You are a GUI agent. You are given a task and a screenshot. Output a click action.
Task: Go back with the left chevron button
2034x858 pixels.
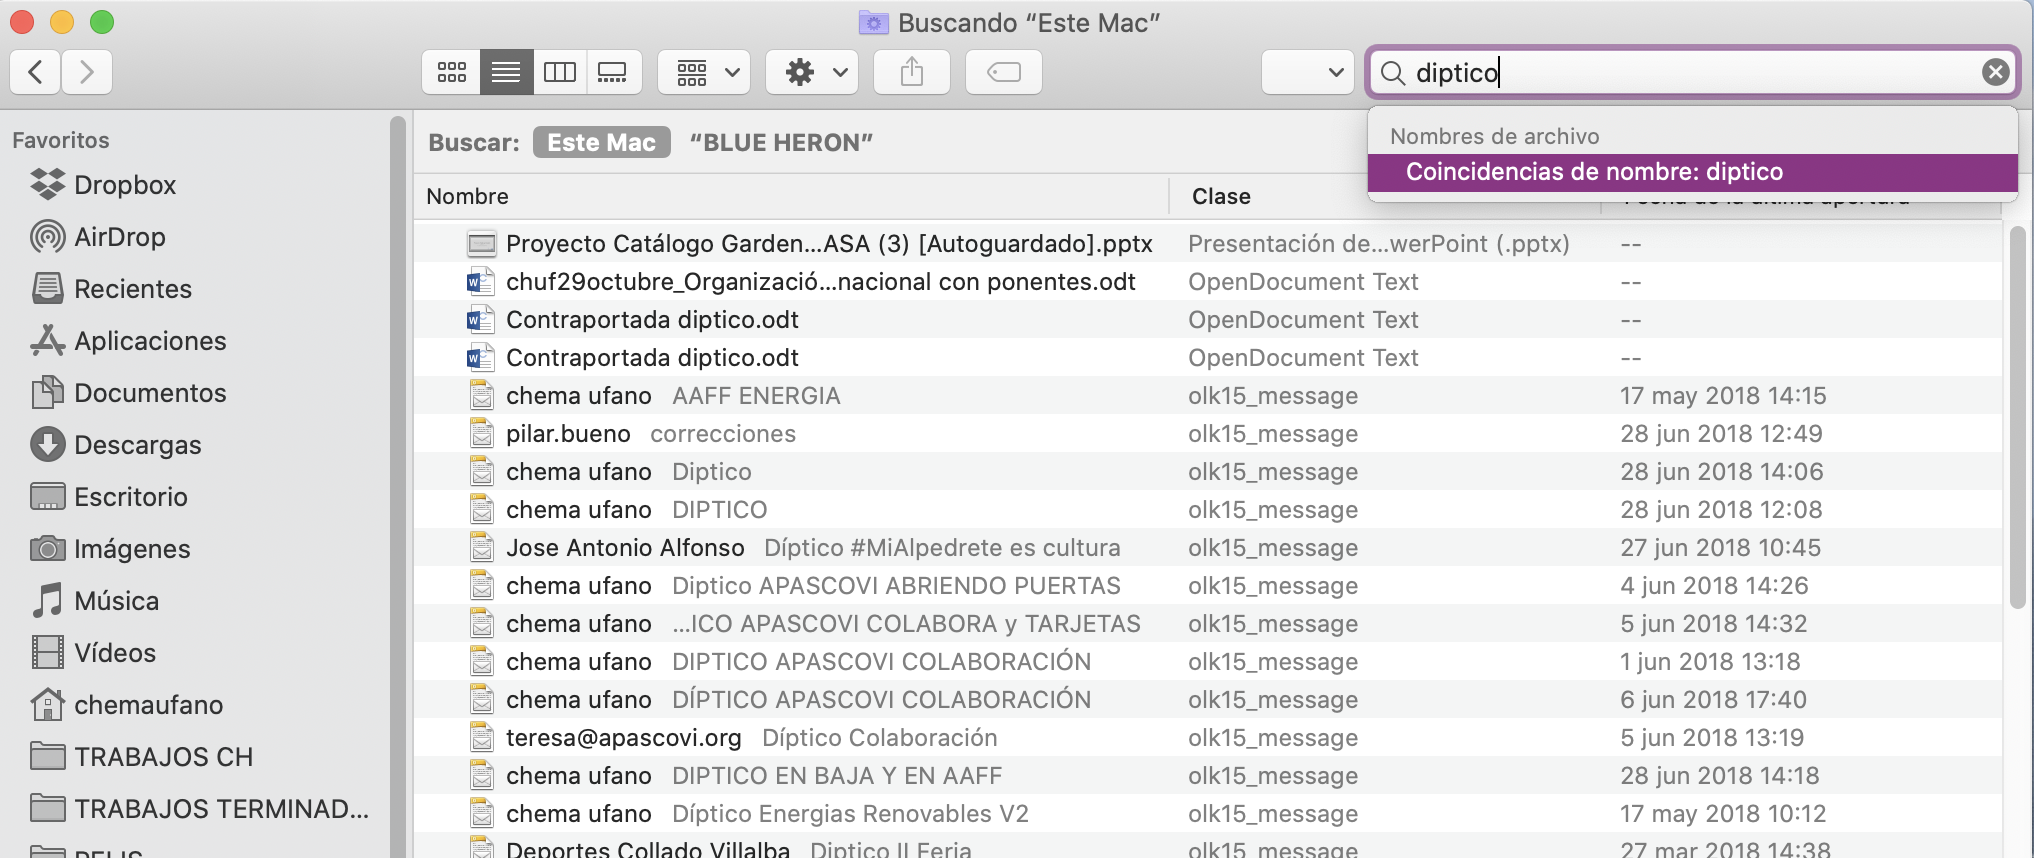click(36, 72)
